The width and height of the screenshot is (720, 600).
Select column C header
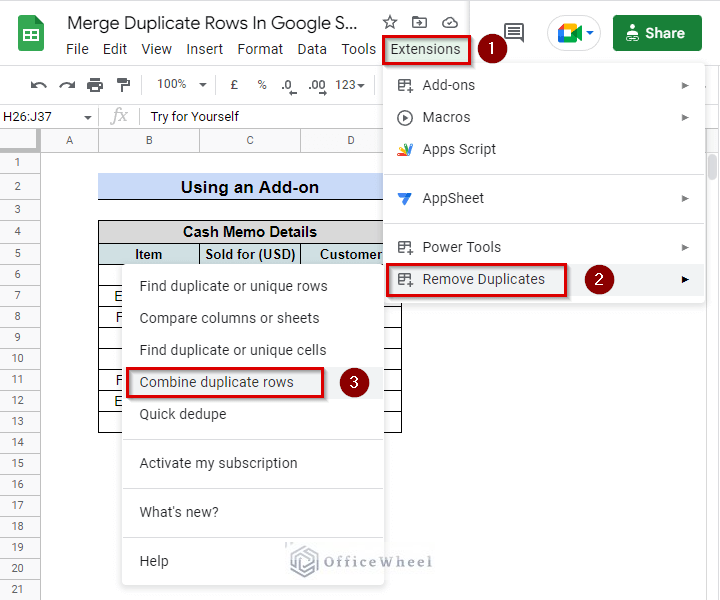tap(250, 140)
